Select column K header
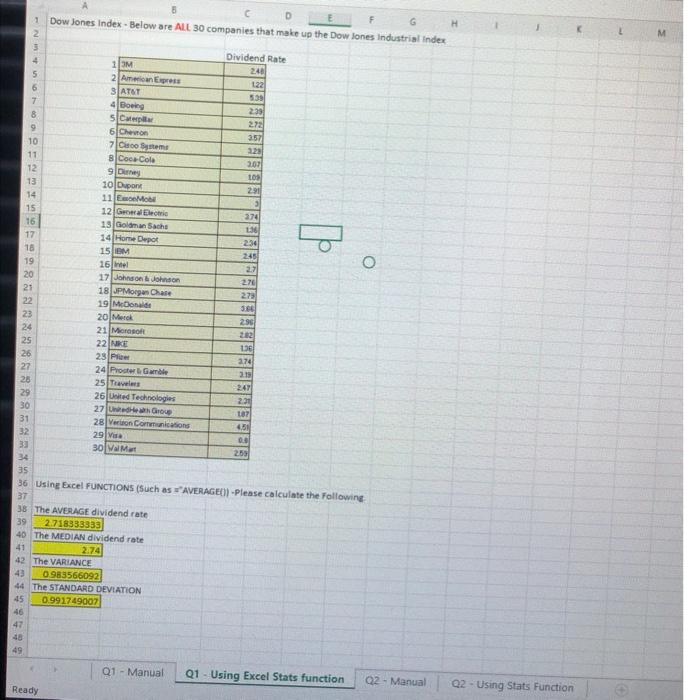This screenshot has height=700, width=684. tap(579, 29)
